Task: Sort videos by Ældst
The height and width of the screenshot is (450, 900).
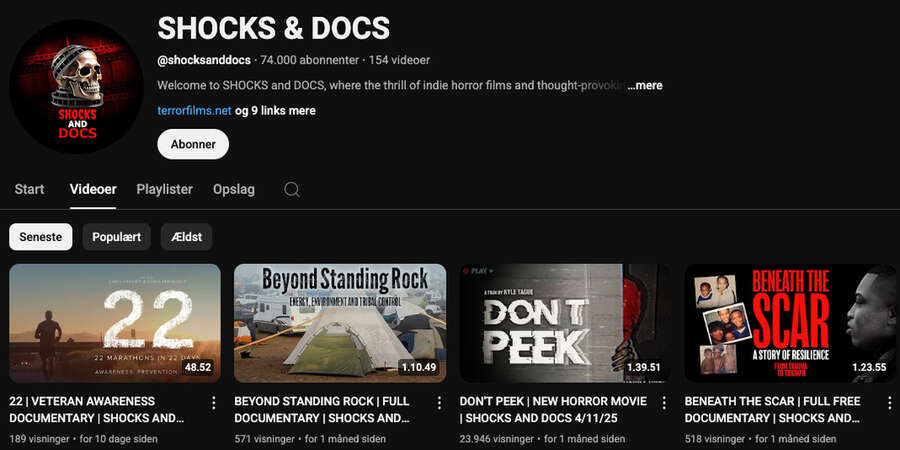Action: pos(187,237)
